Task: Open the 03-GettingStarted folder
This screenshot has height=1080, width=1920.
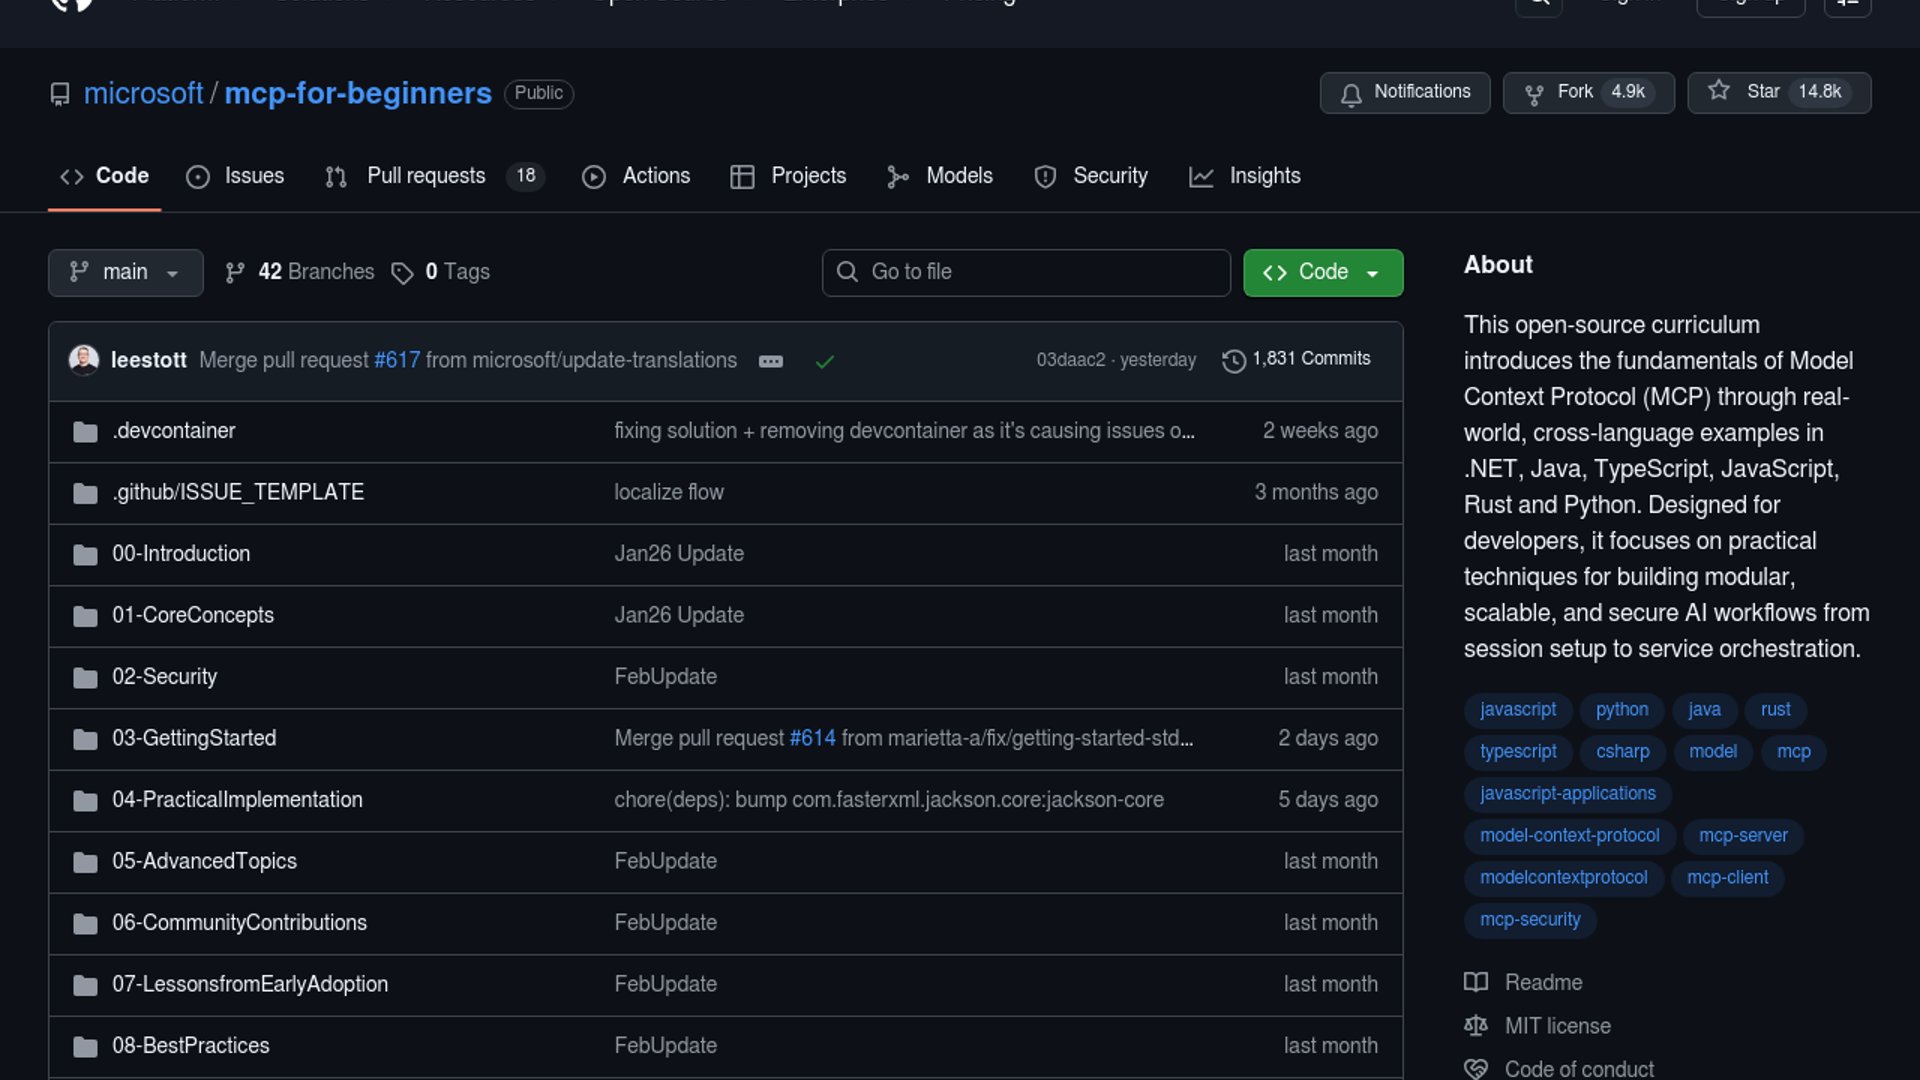Action: [x=194, y=738]
